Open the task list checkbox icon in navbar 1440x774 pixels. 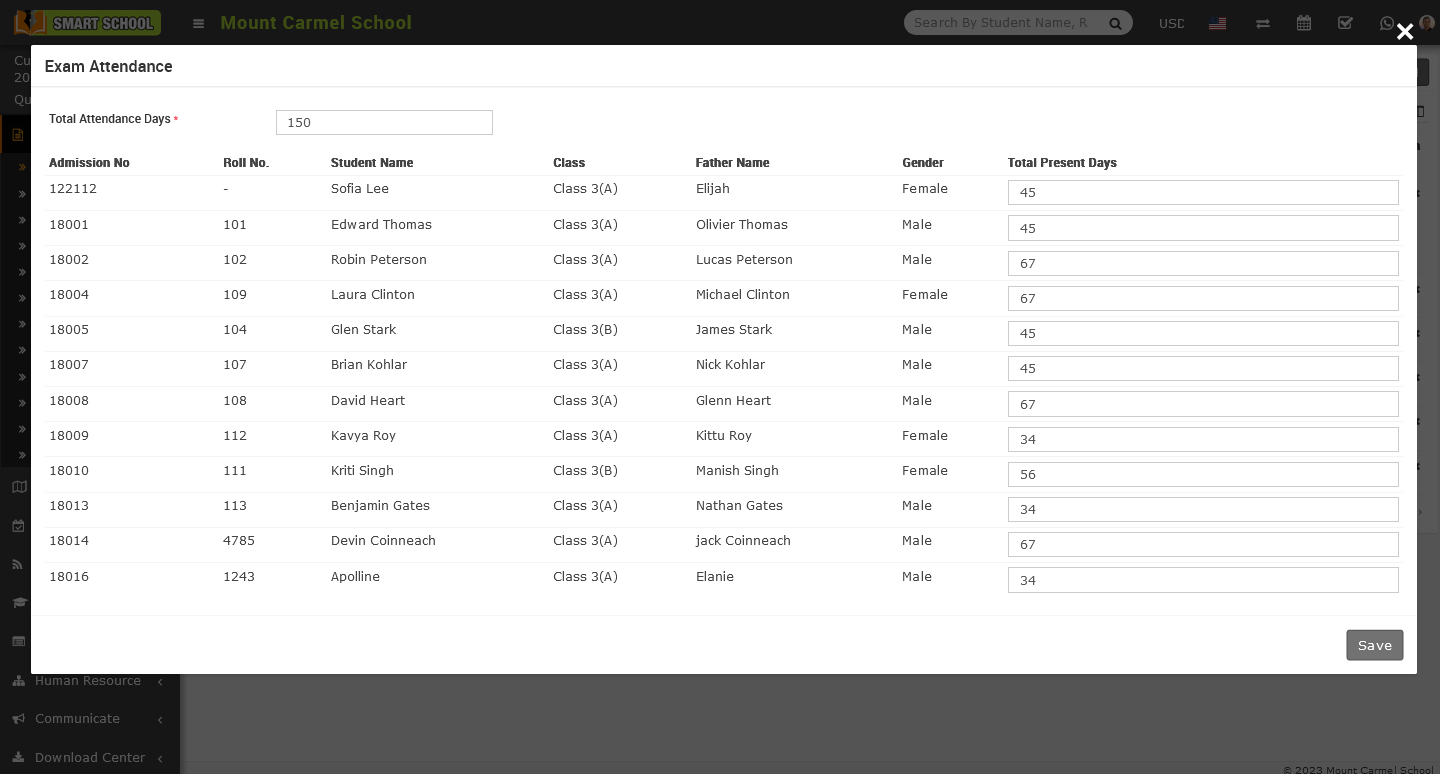[1345, 23]
